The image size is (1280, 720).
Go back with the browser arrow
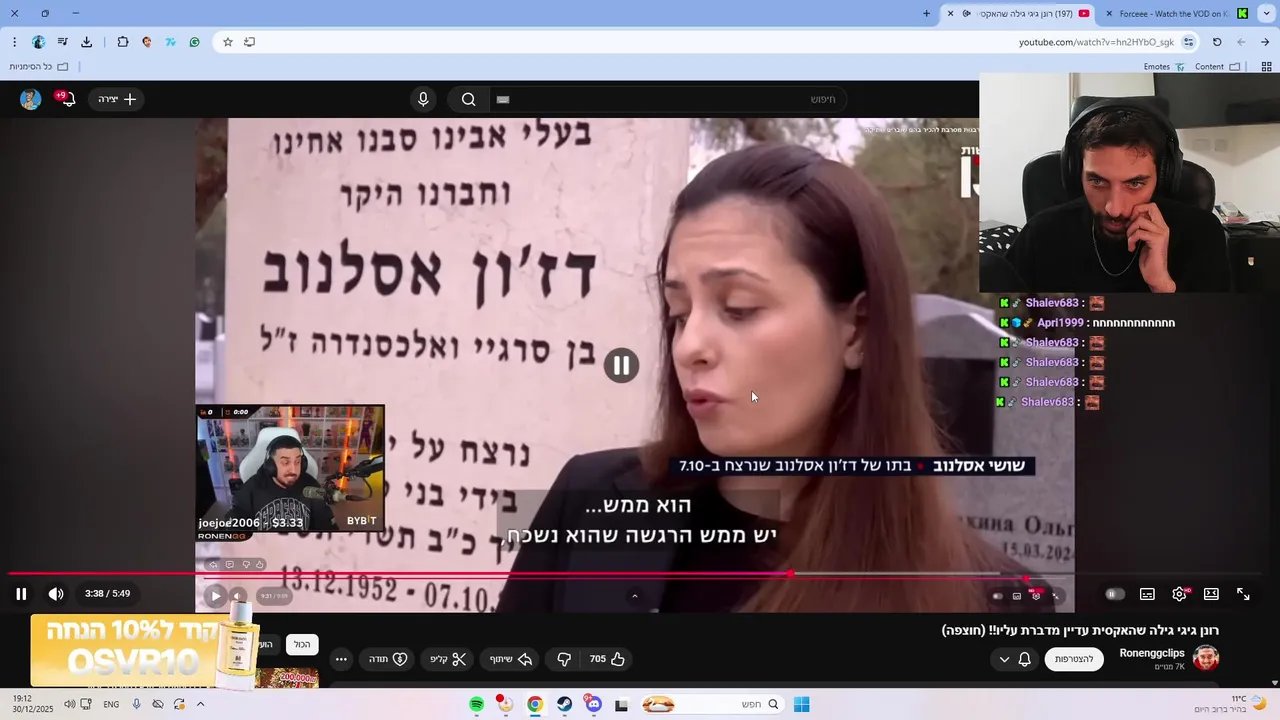1265,42
